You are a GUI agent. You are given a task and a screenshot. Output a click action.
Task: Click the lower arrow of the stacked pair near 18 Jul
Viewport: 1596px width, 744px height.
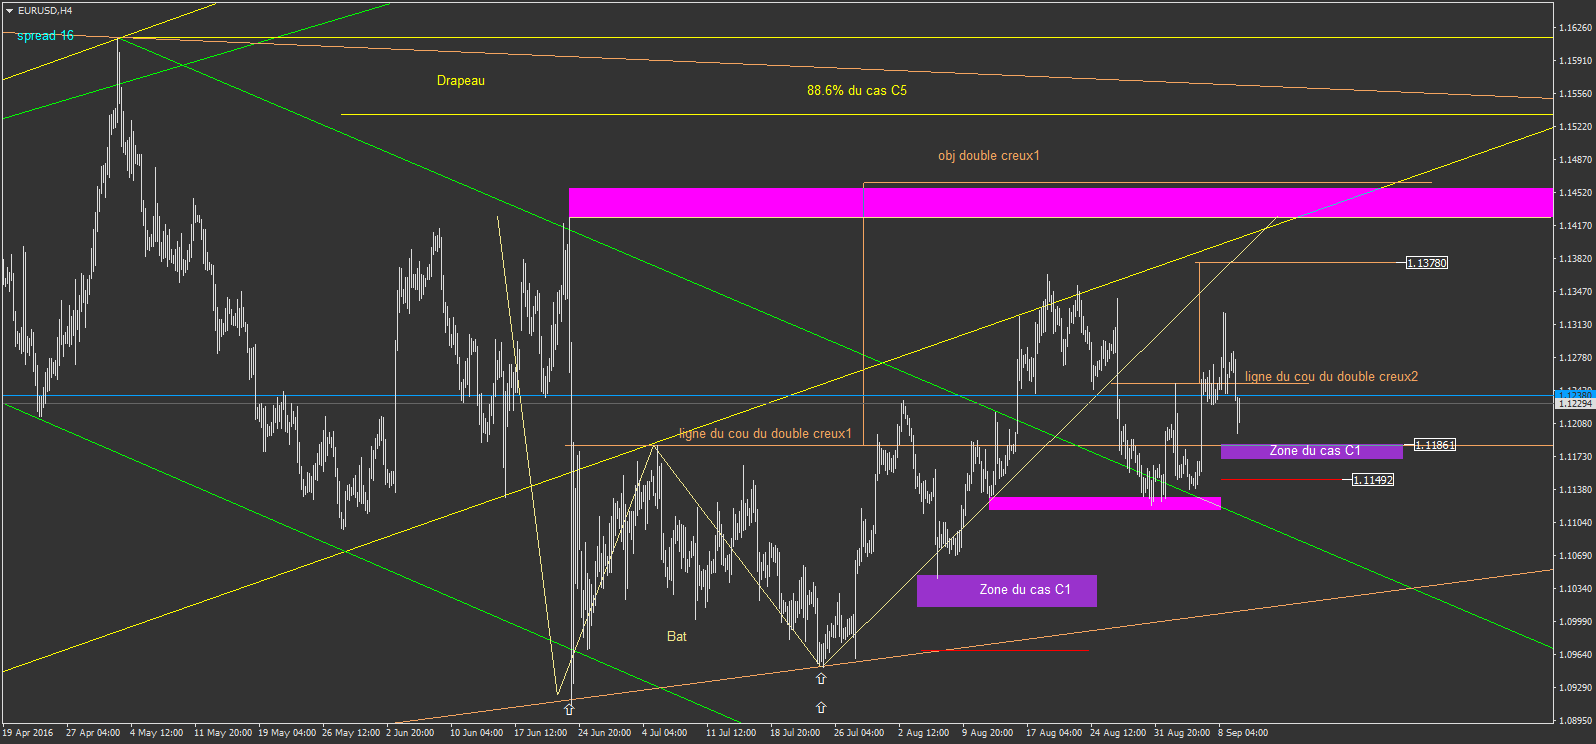[x=821, y=707]
